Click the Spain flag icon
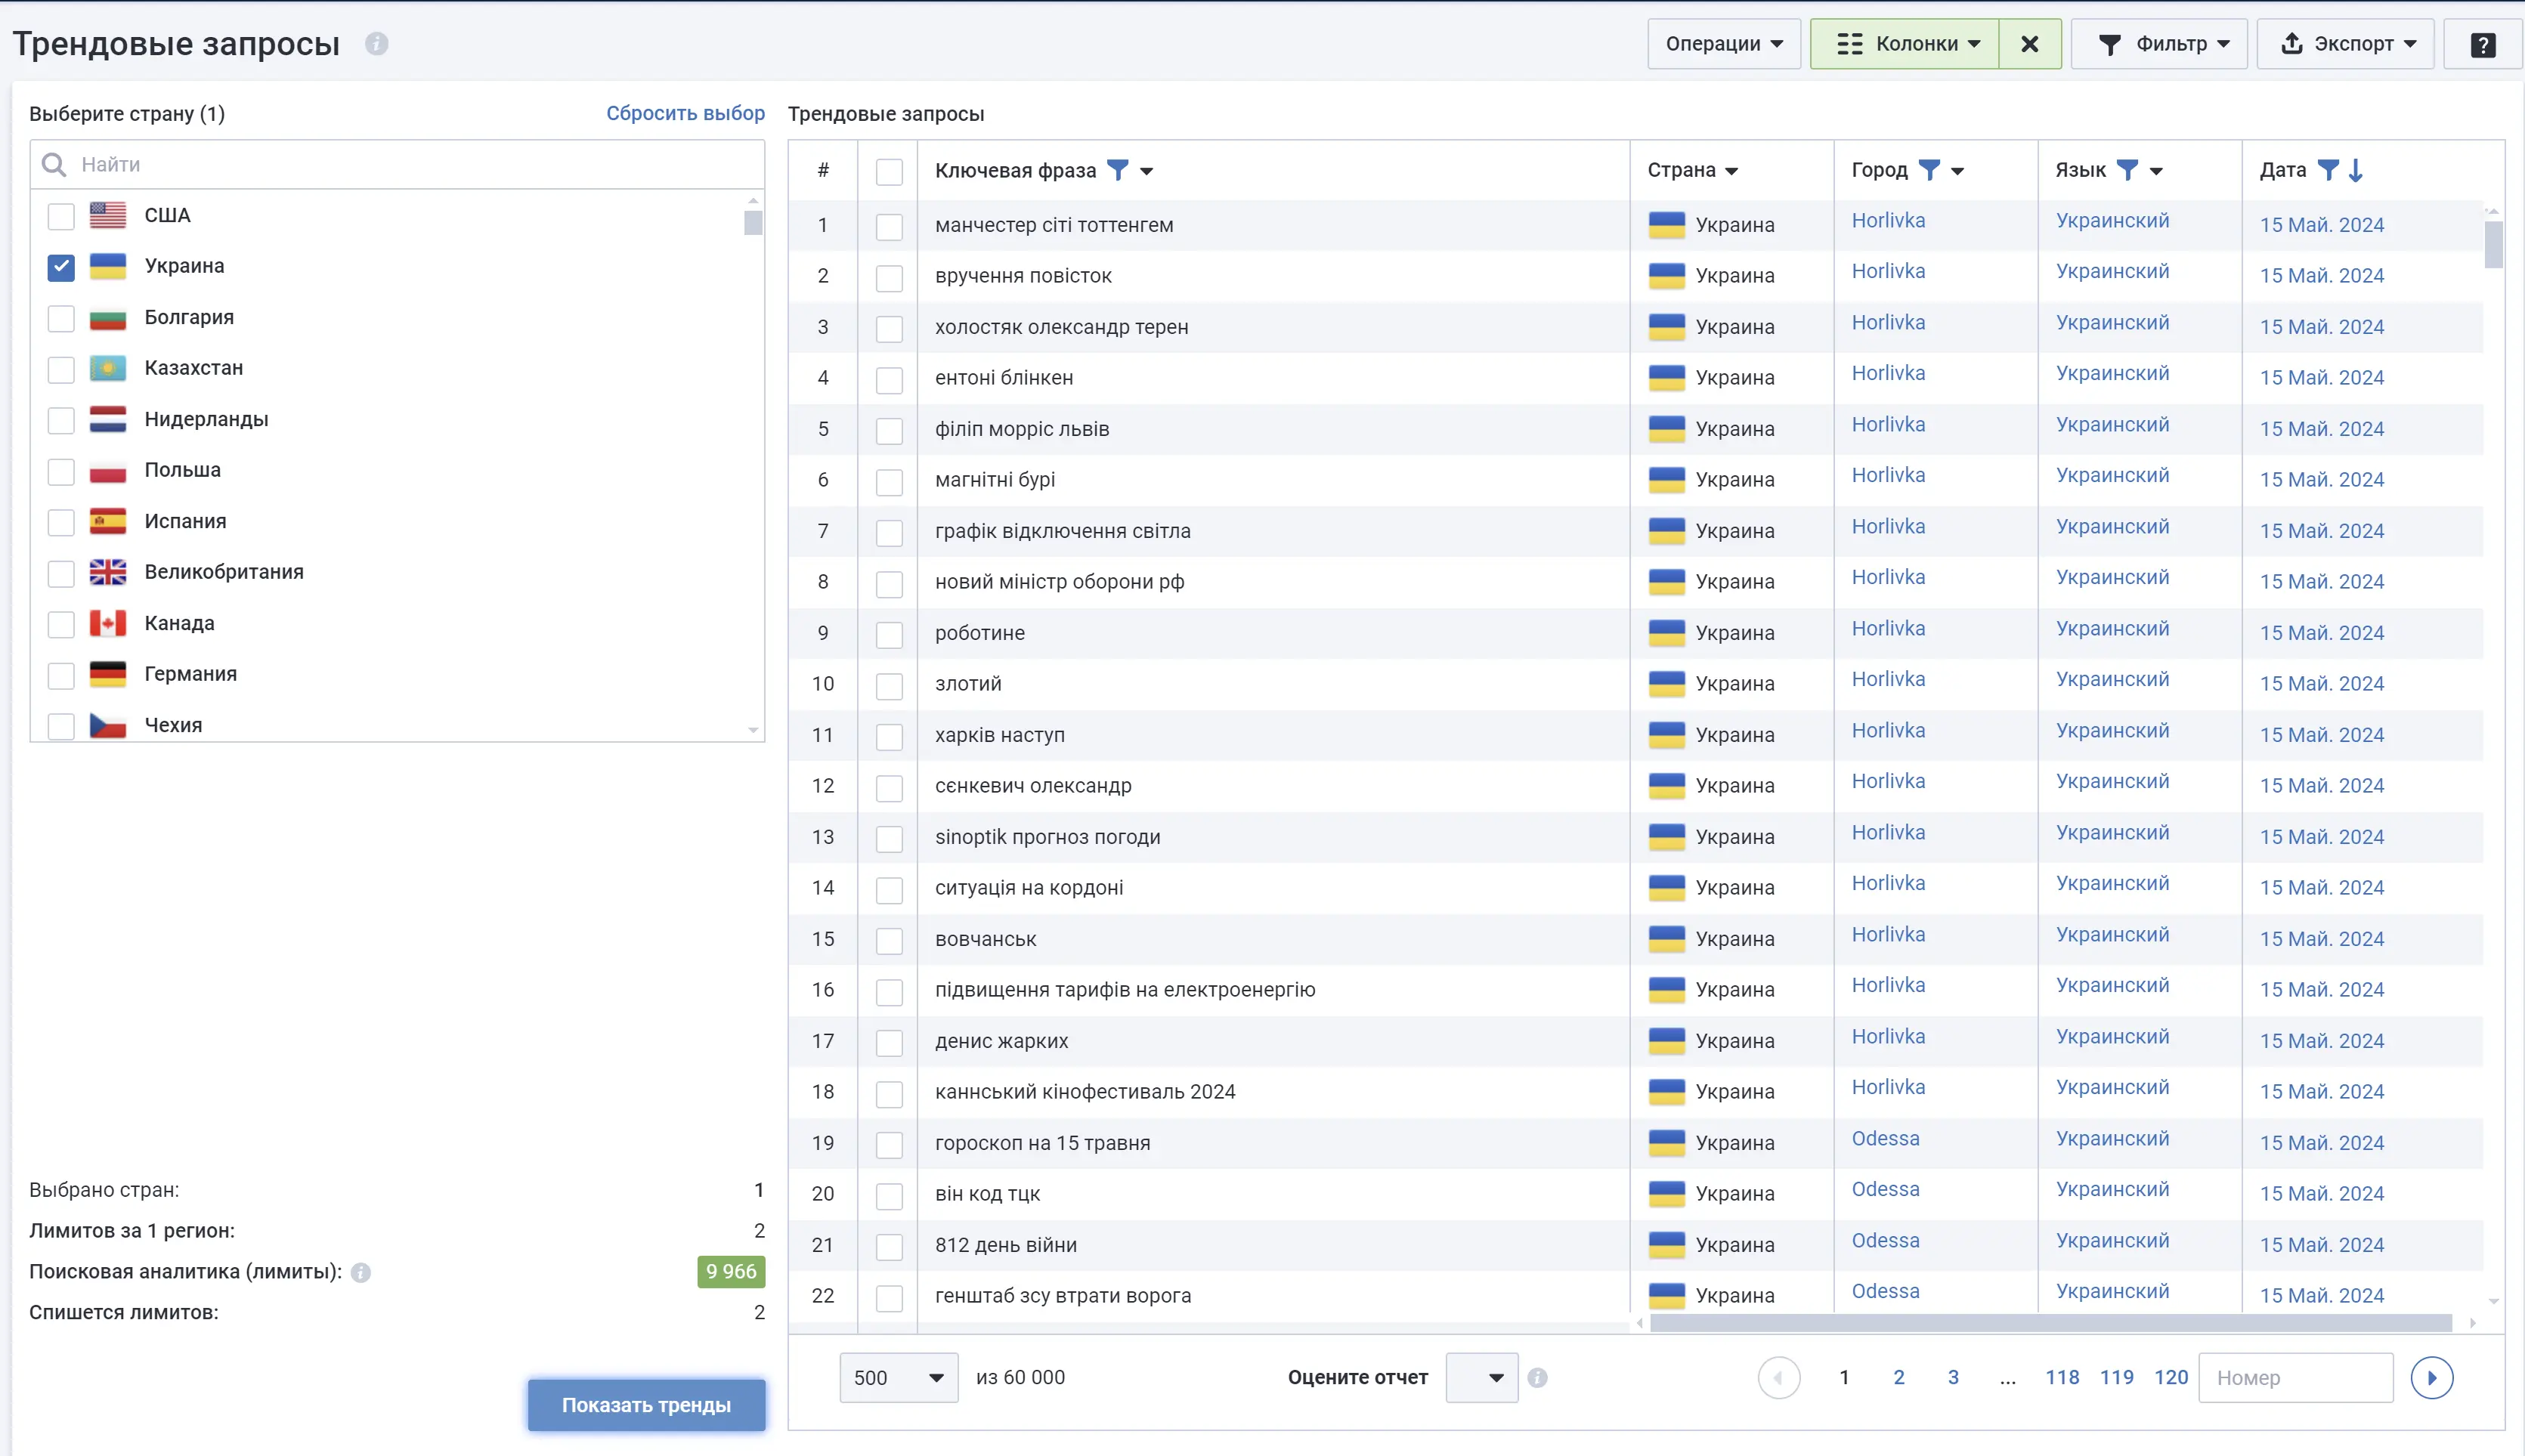 coord(108,521)
